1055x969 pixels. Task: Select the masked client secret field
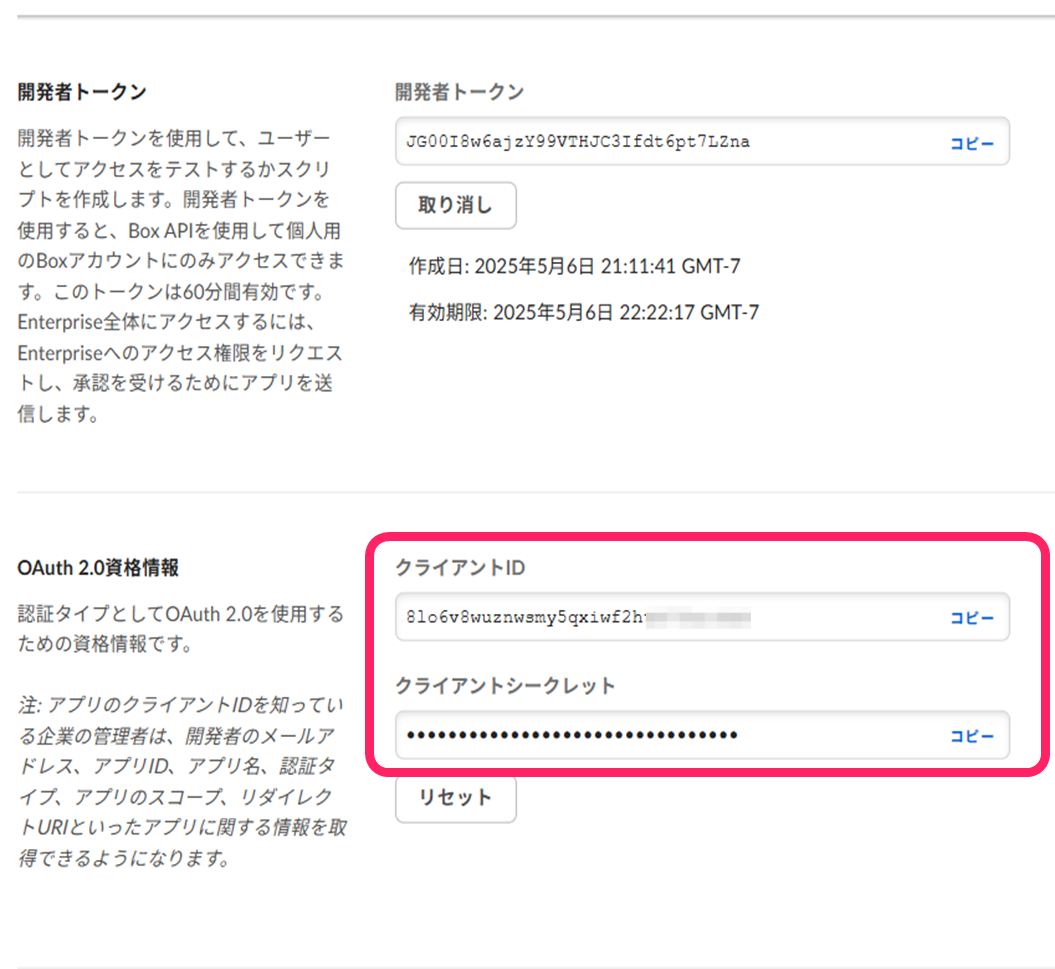(702, 735)
